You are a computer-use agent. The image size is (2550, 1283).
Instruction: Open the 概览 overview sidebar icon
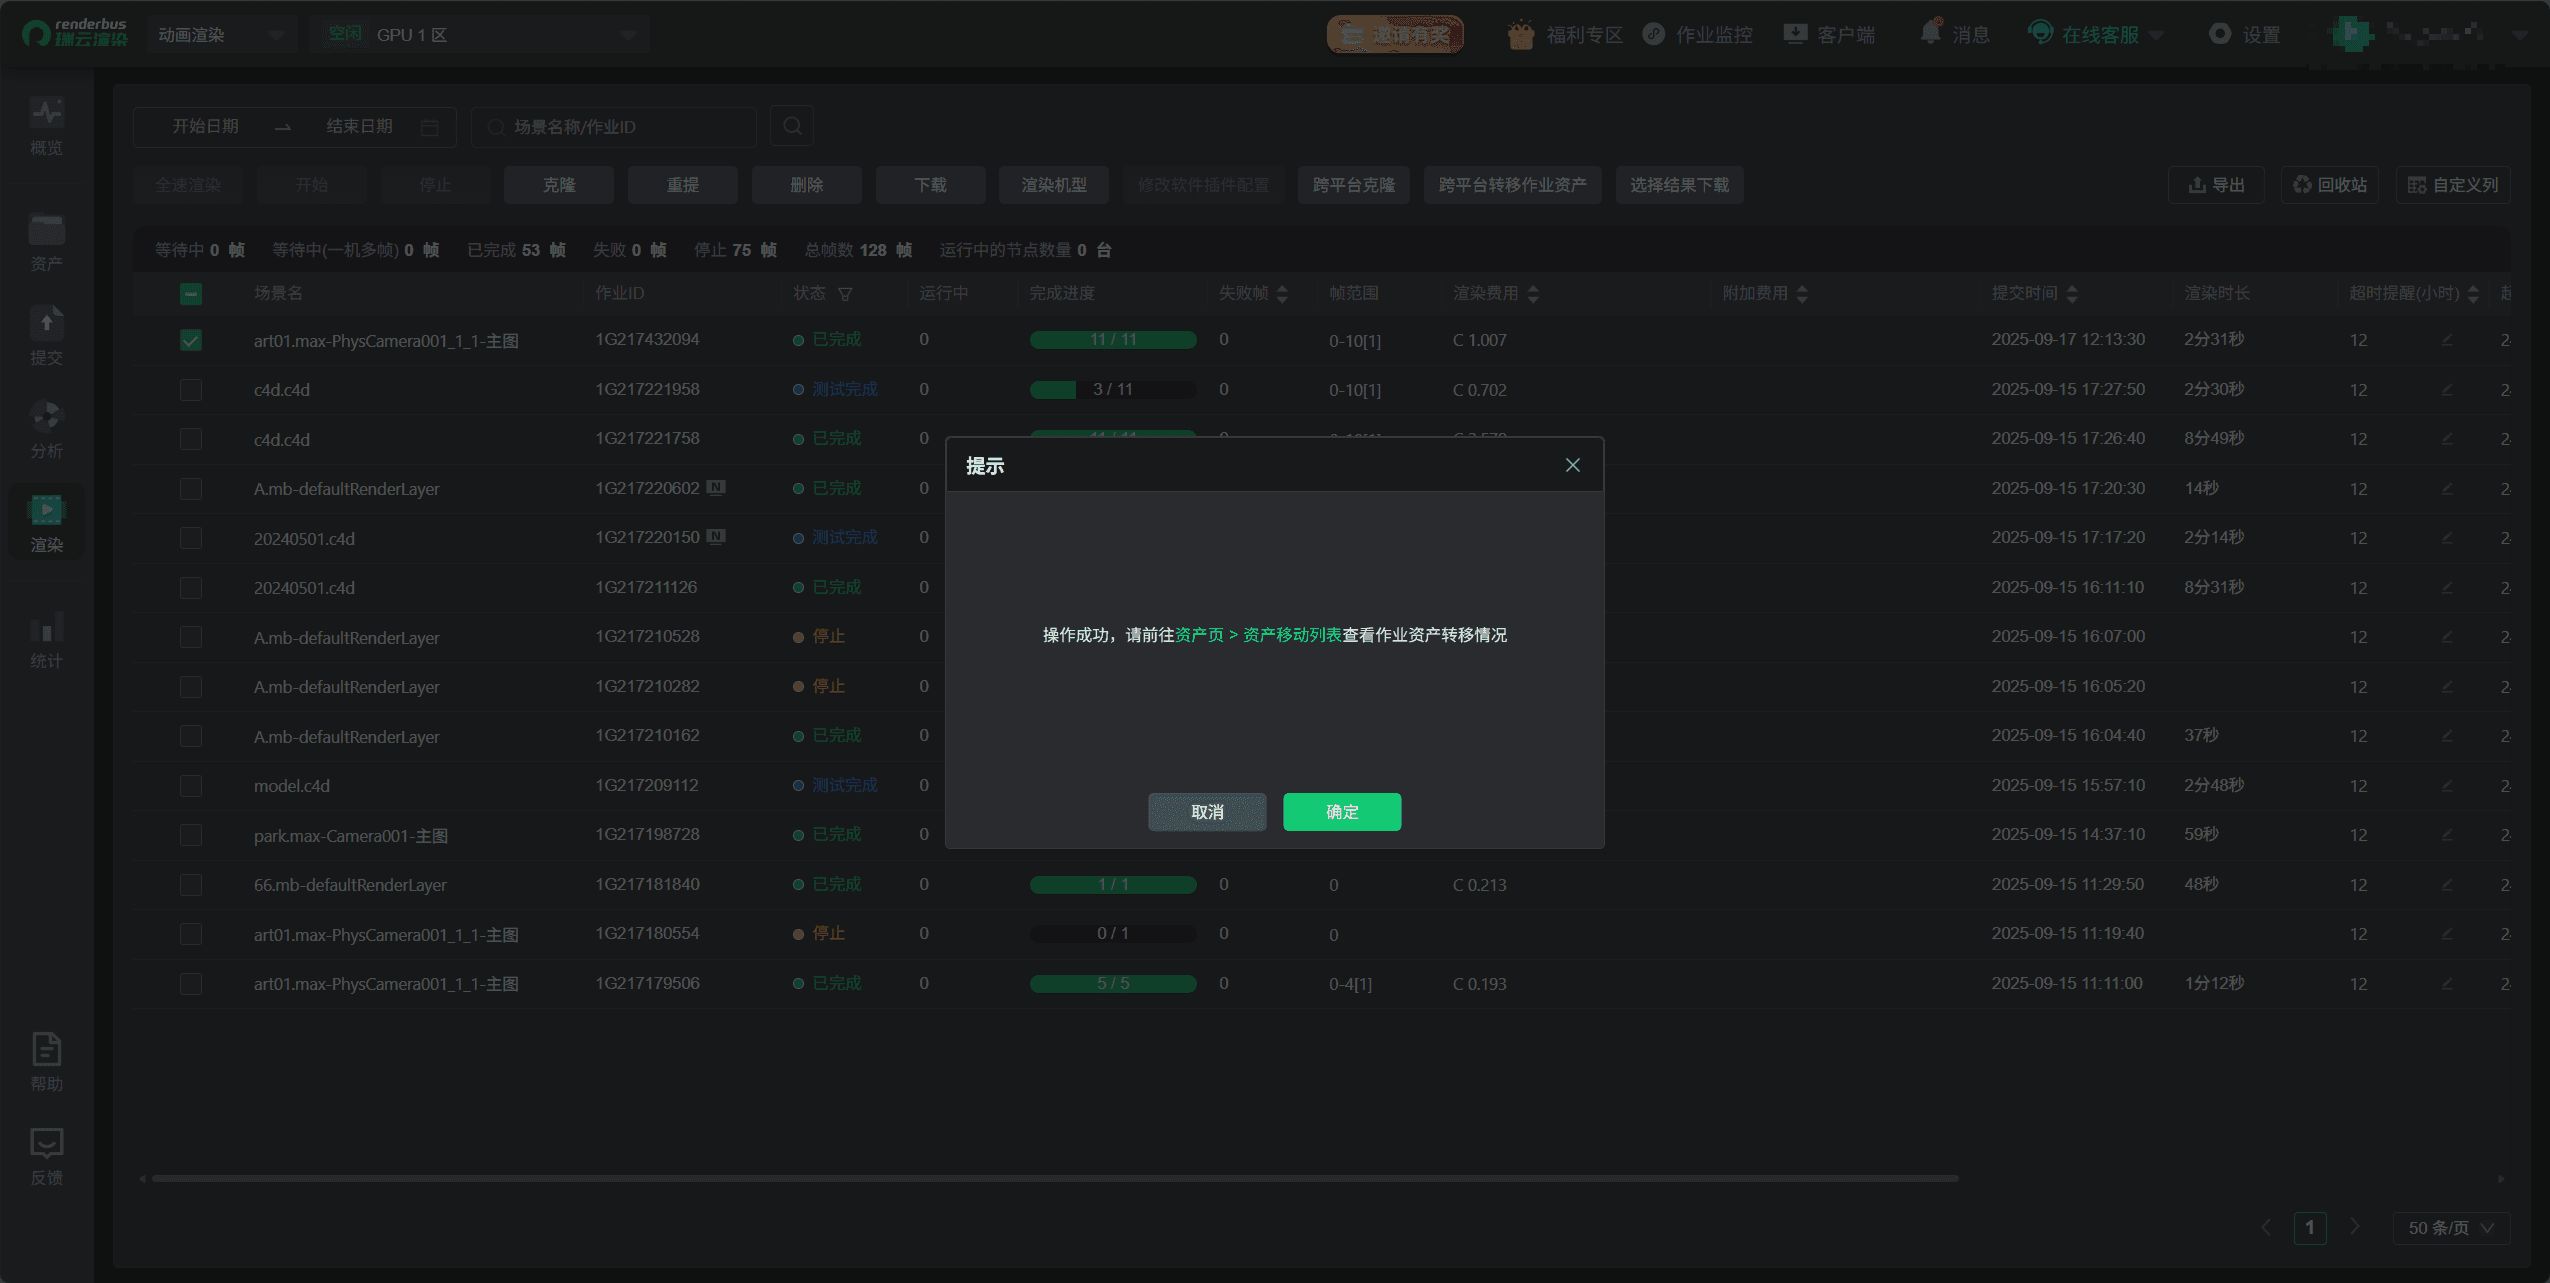[x=46, y=125]
